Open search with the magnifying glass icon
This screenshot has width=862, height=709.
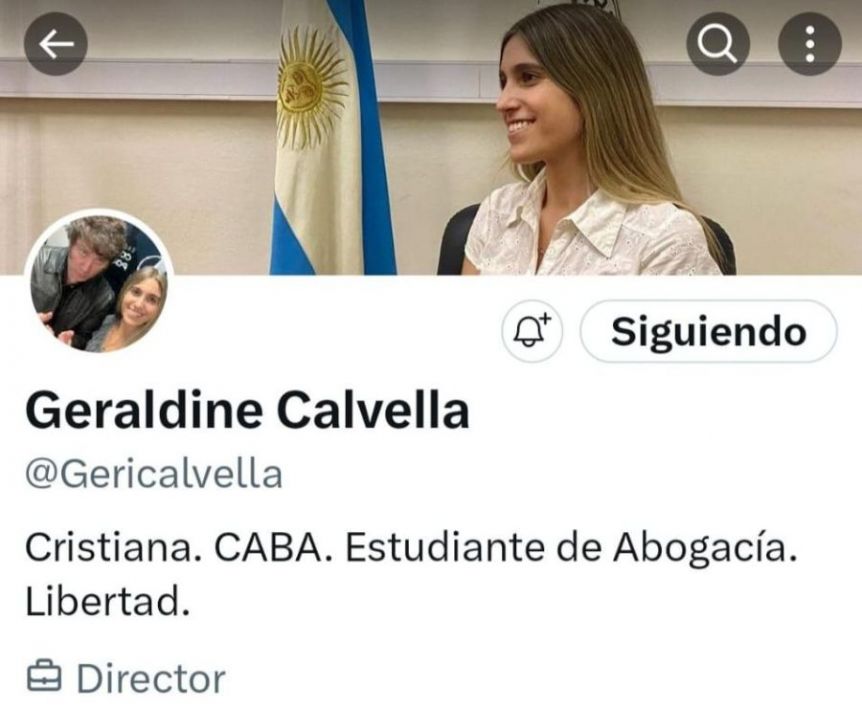718,43
